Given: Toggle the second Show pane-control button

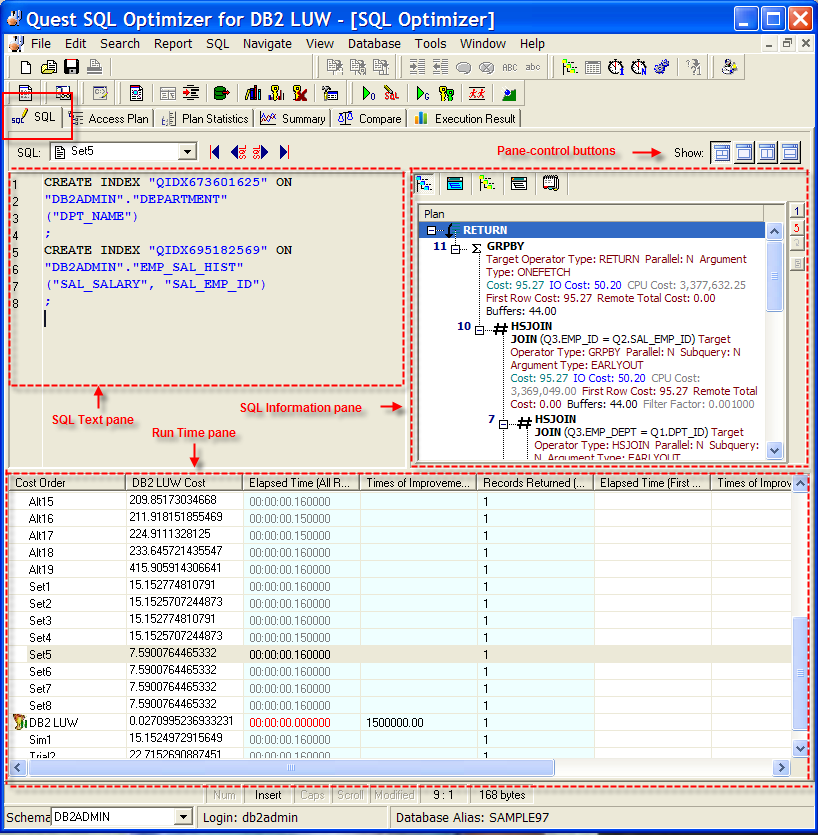Looking at the screenshot, I should (x=744, y=152).
